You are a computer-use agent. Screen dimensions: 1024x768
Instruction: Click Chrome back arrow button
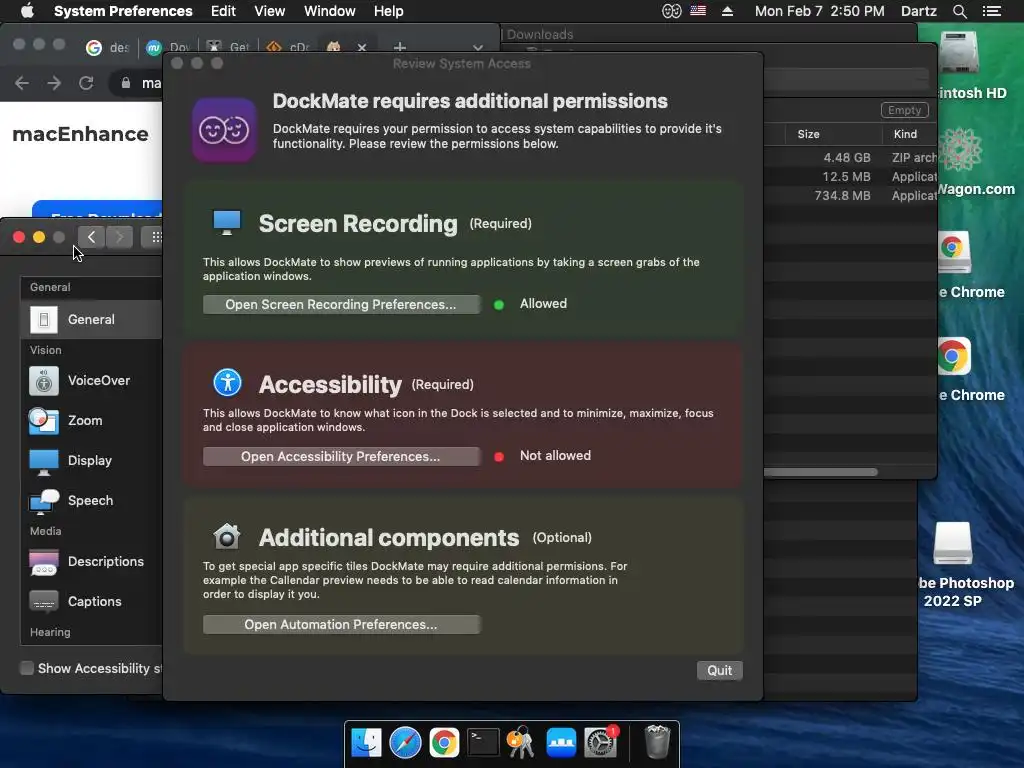[x=22, y=83]
